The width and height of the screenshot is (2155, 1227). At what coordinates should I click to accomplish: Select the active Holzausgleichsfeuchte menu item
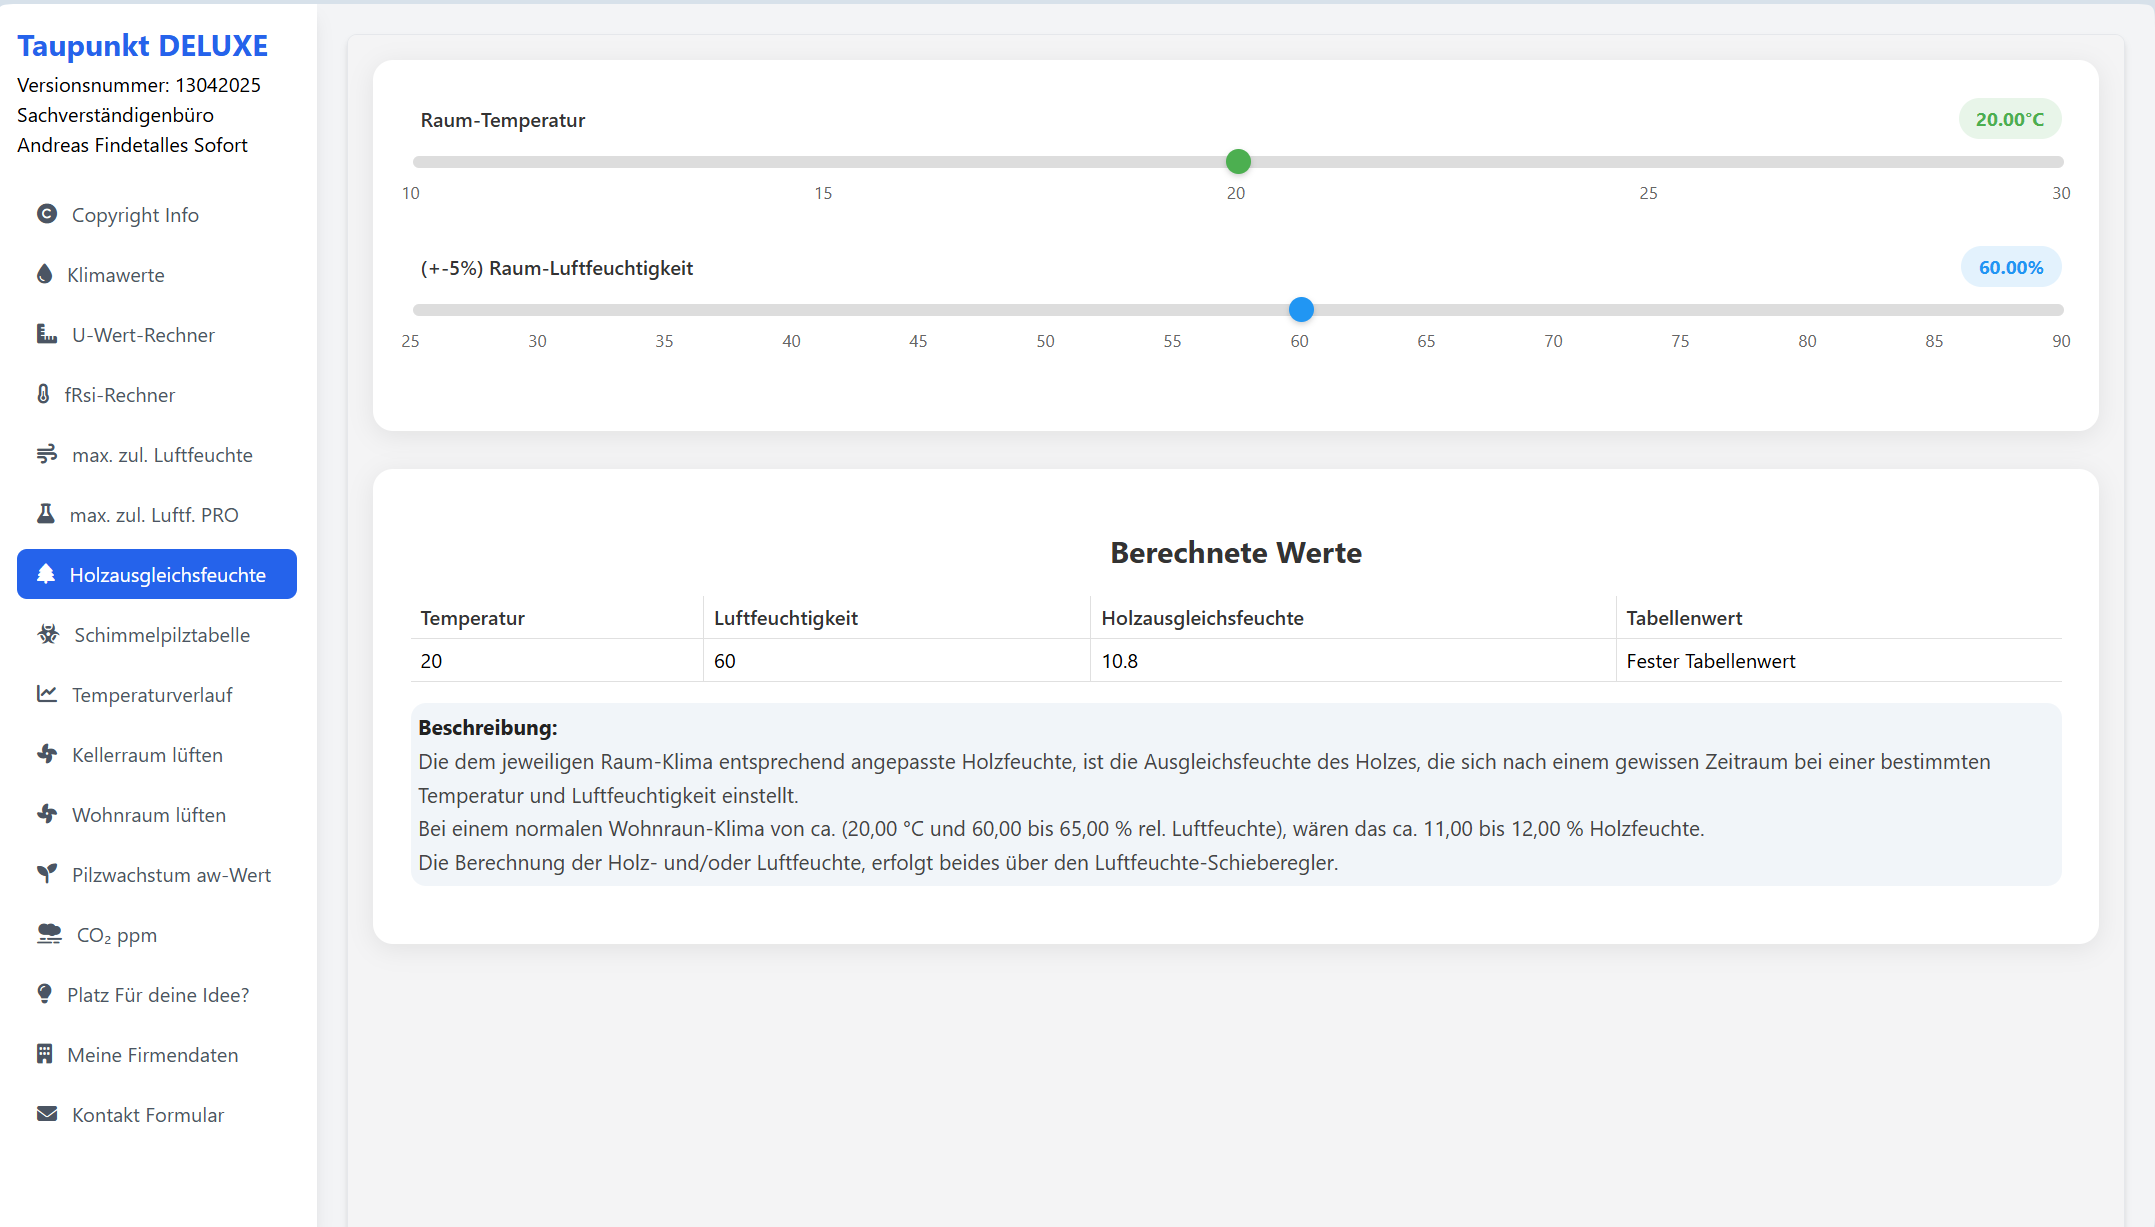coord(157,574)
